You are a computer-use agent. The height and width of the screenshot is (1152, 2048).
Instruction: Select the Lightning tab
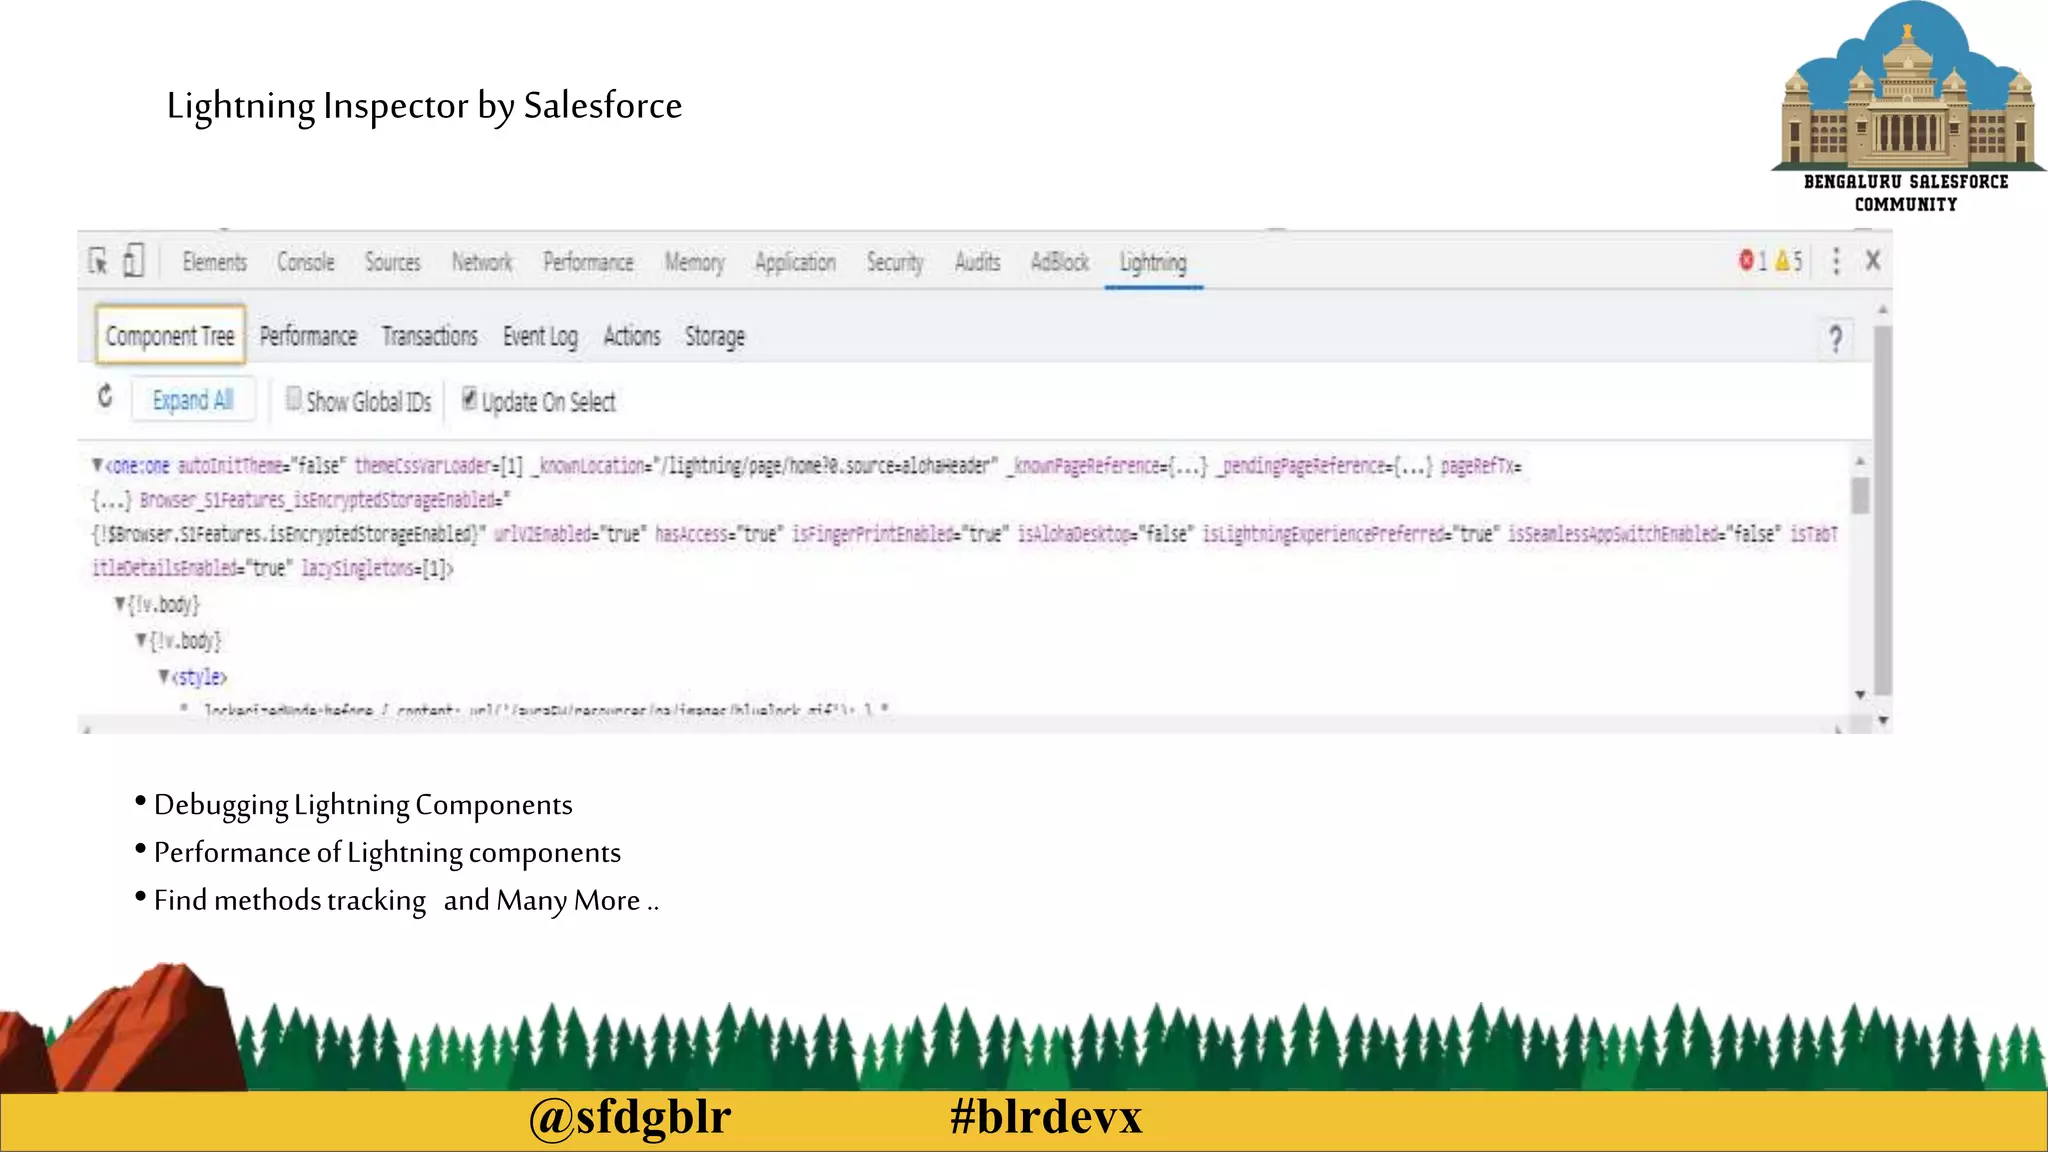click(x=1153, y=263)
